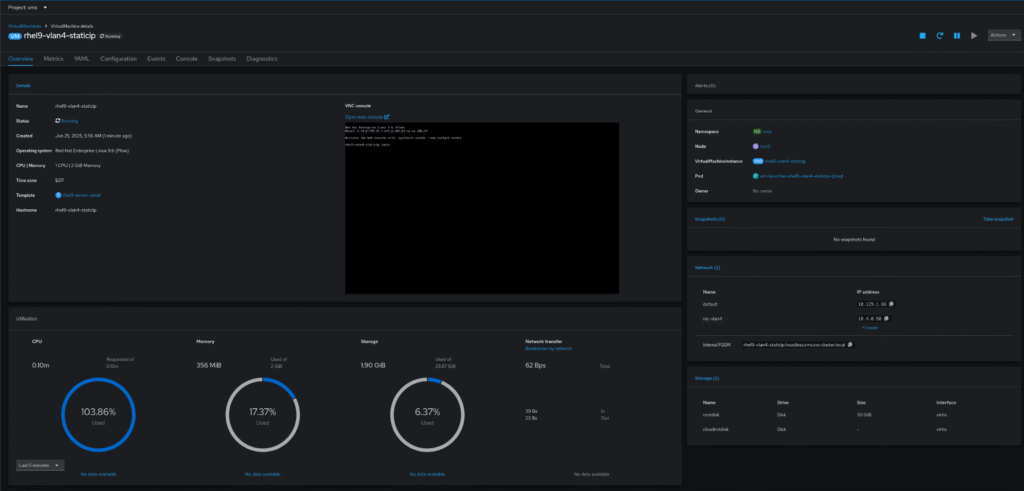1024x491 pixels.
Task: Copy the 10.129.1.66 IP address
Action: [x=892, y=304]
